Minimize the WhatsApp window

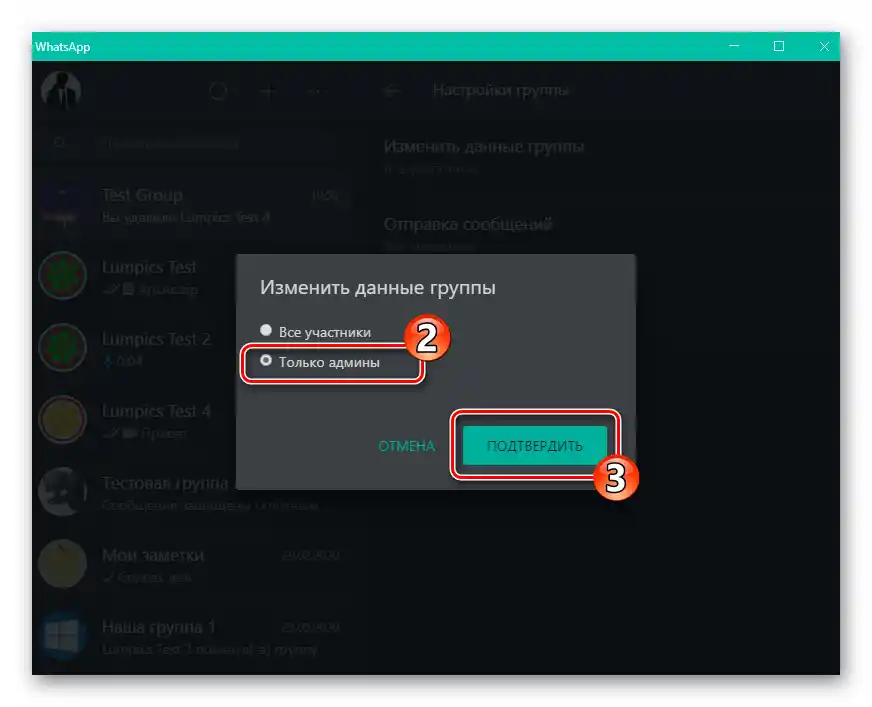coord(734,46)
